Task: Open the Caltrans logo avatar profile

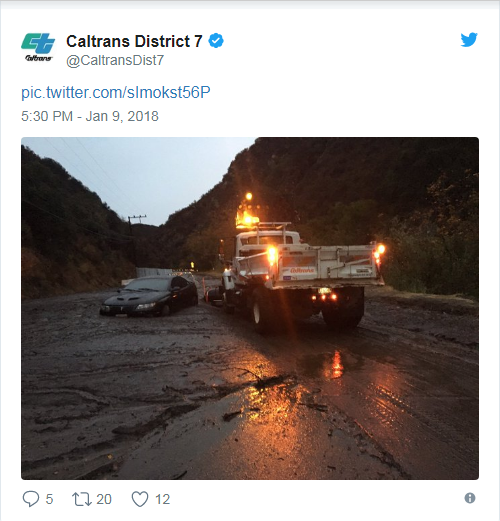Action: tap(38, 47)
